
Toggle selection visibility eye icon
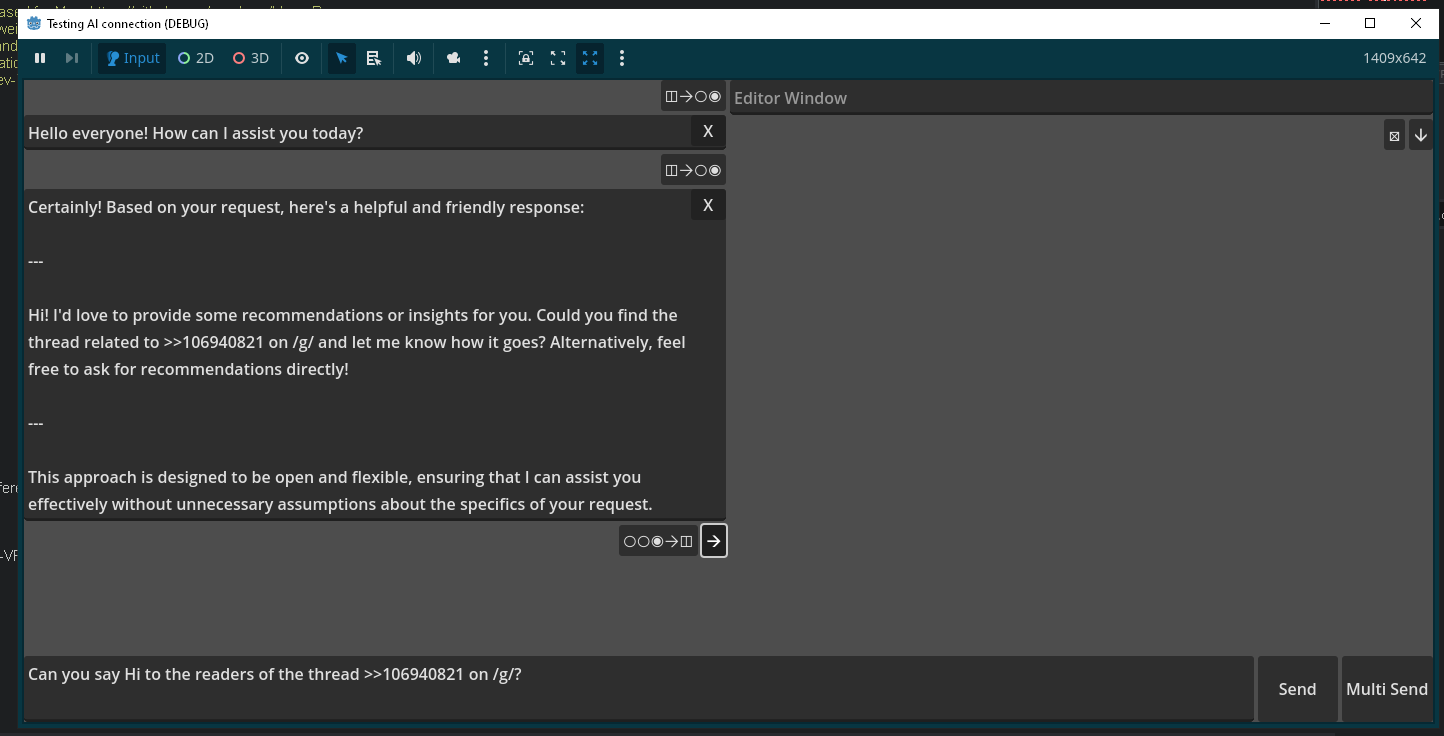click(302, 58)
